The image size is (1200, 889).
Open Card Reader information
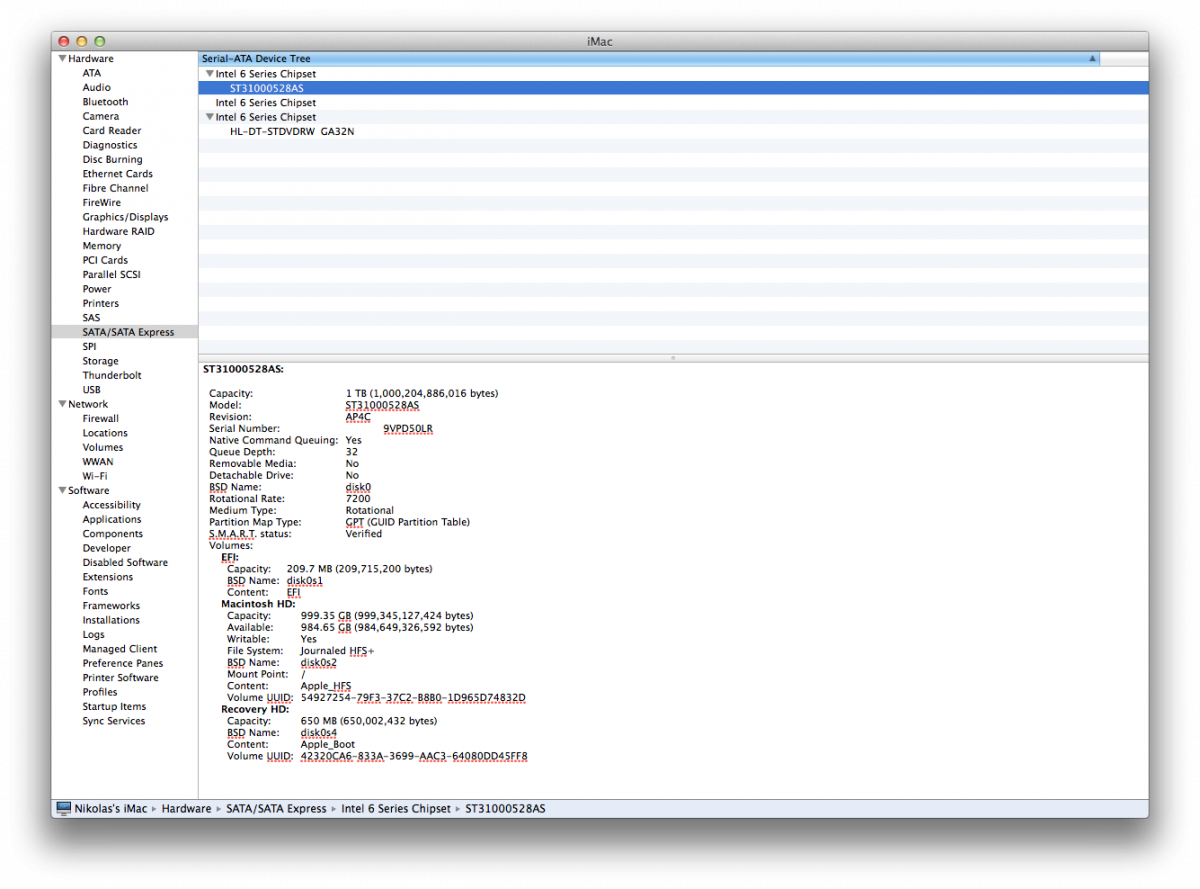point(111,131)
